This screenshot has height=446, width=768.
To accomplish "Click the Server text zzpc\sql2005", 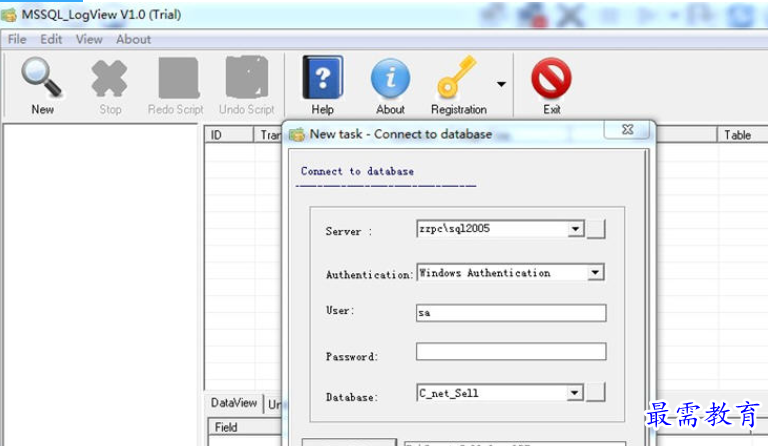I will (454, 229).
